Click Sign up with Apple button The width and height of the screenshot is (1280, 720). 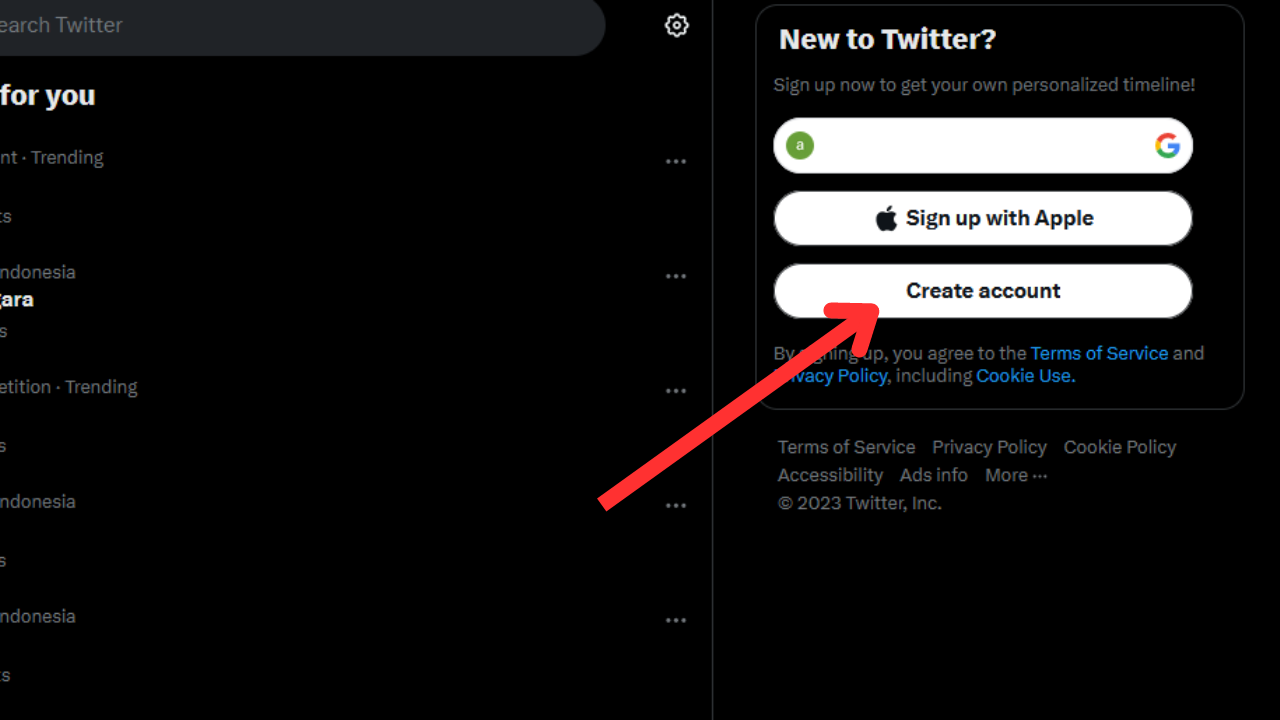(983, 218)
